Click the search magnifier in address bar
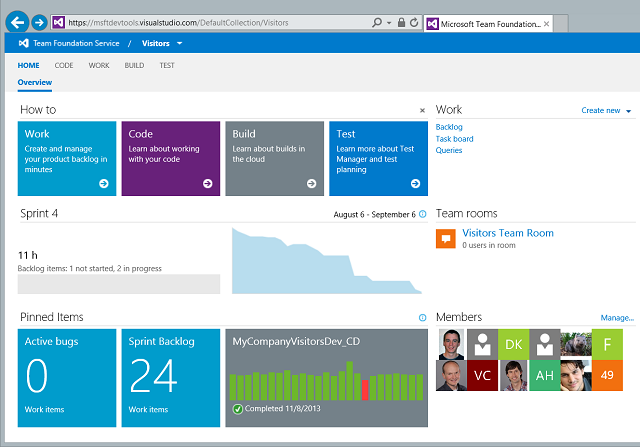 point(377,22)
